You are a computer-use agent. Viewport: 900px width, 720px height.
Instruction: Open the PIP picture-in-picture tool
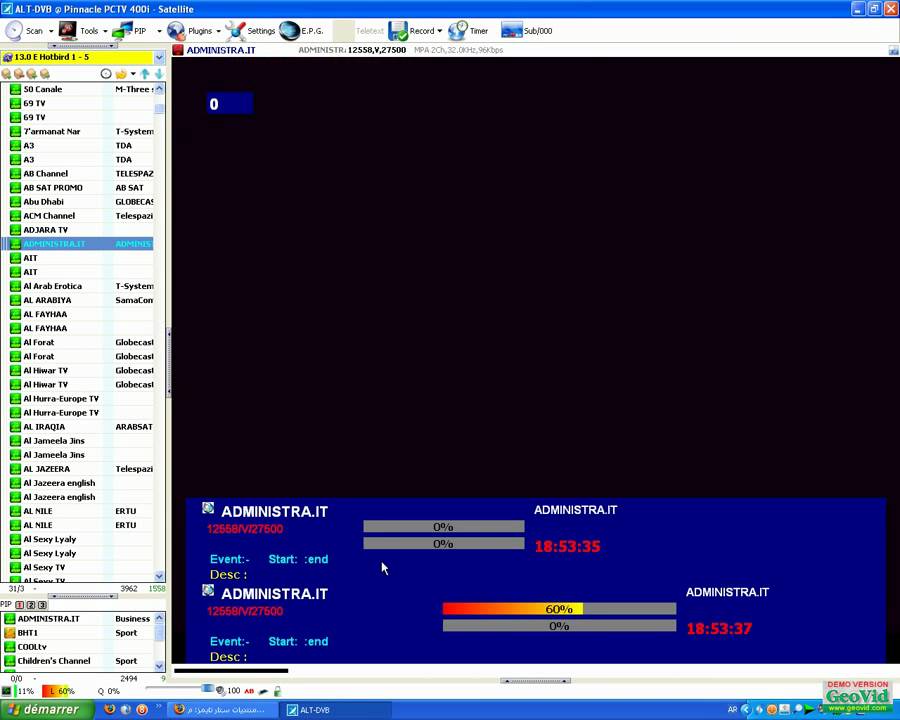[130, 31]
